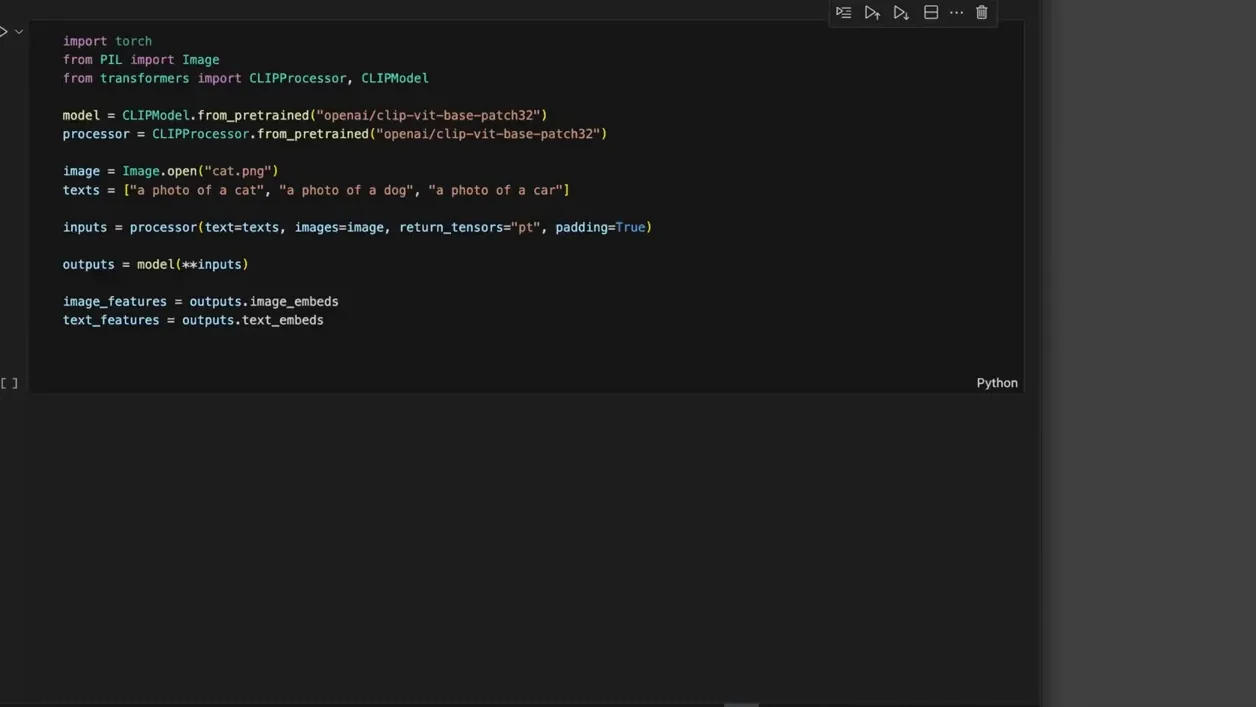1256x707 pixels.
Task: Click the text_features assignment line
Action: point(193,320)
